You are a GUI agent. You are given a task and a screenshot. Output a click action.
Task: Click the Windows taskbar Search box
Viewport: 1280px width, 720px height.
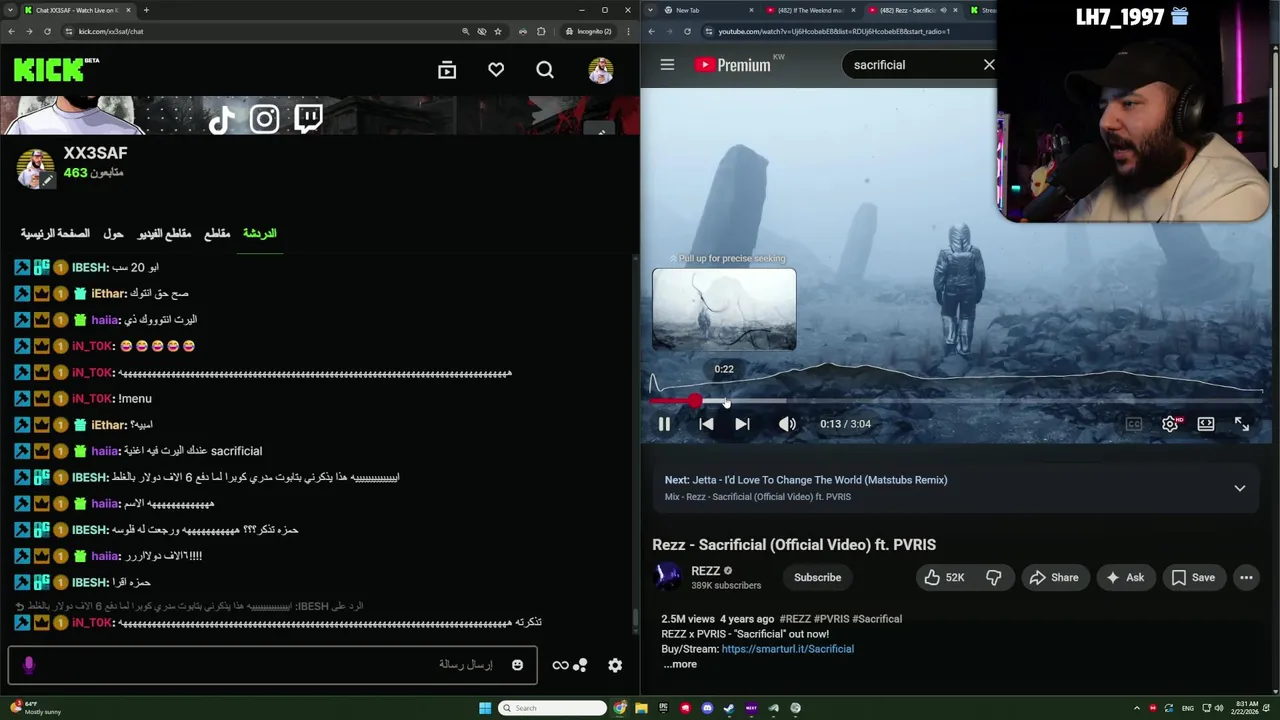pos(553,708)
